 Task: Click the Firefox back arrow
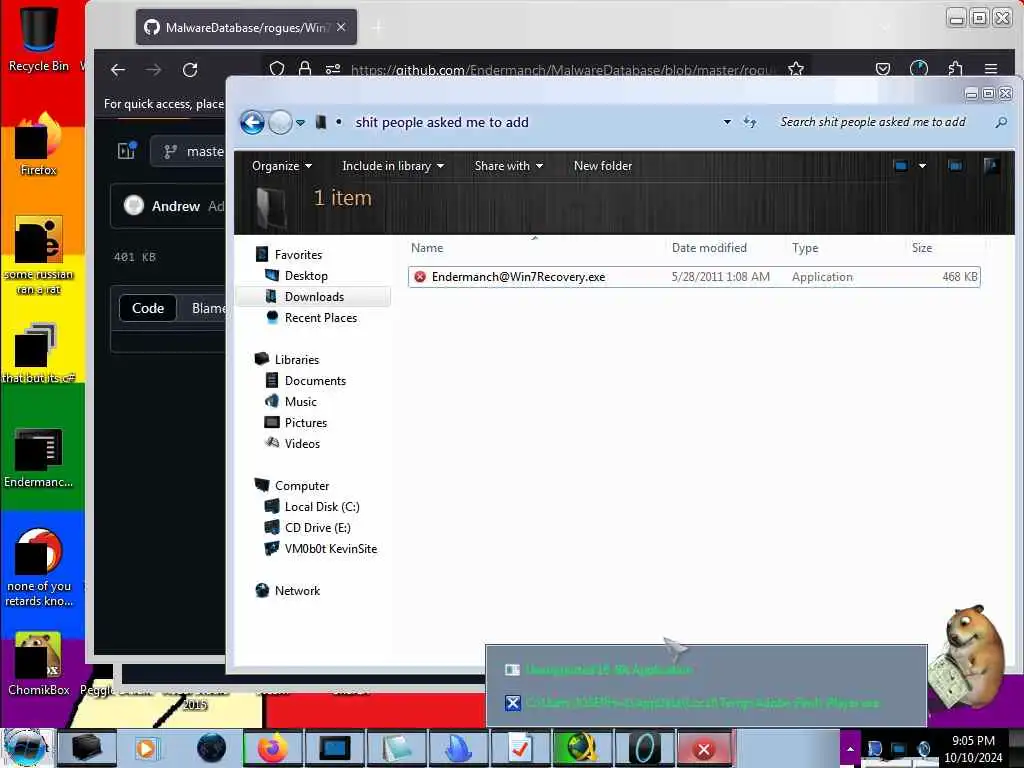[x=118, y=70]
